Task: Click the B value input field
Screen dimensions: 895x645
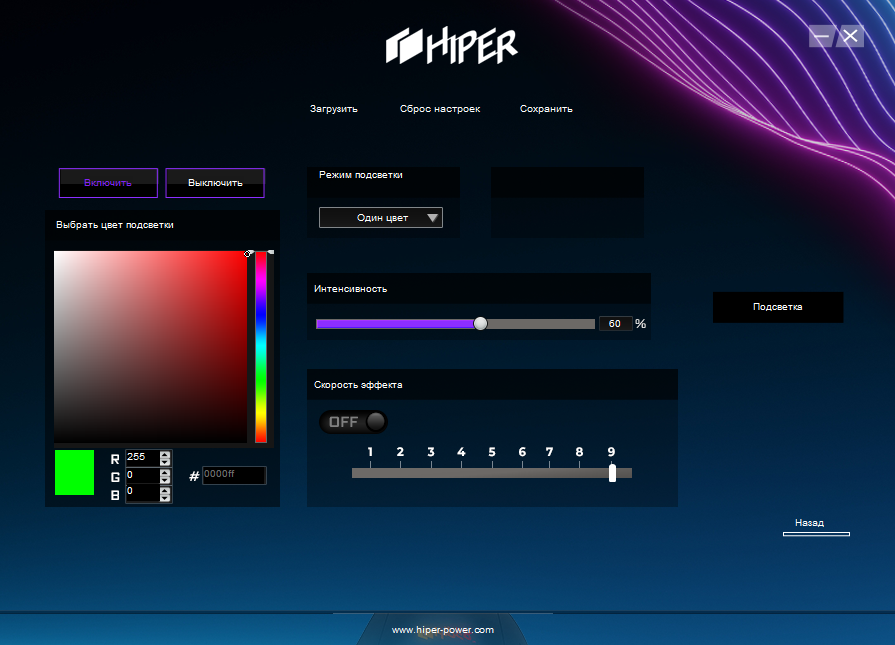Action: (x=142, y=493)
